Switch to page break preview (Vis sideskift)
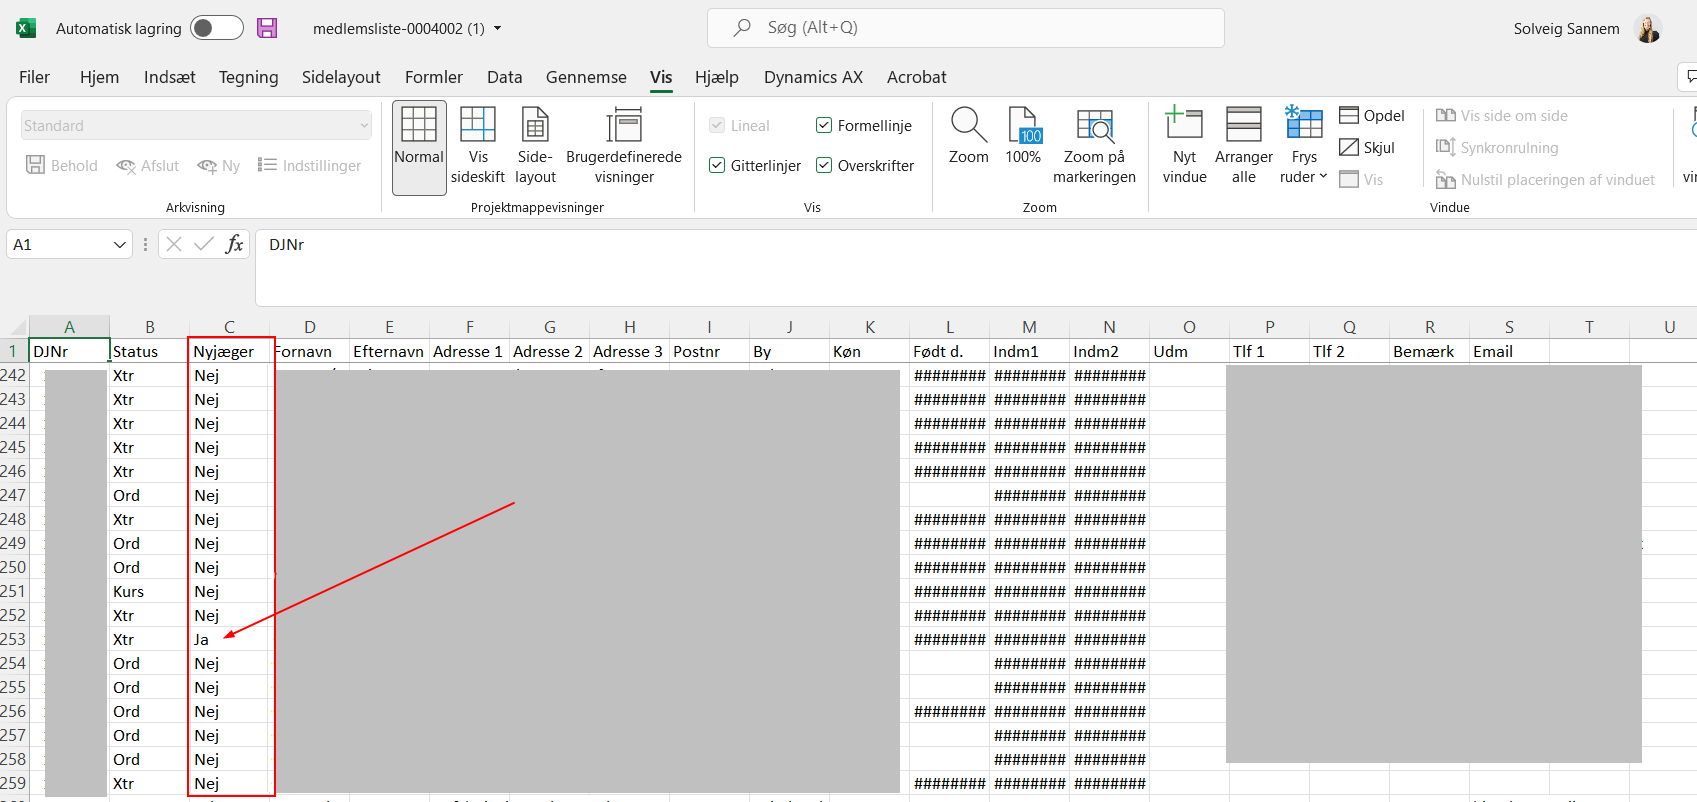Screen dimensions: 1697x802 (x=478, y=147)
